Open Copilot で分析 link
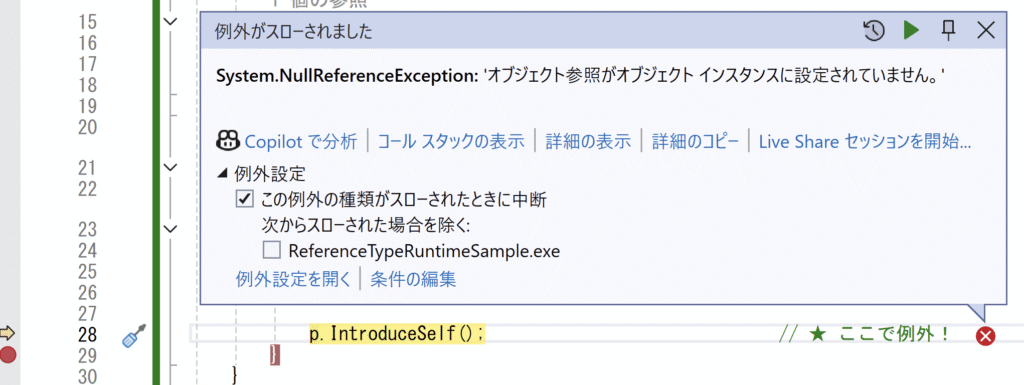The width and height of the screenshot is (1024, 385). pos(301,141)
